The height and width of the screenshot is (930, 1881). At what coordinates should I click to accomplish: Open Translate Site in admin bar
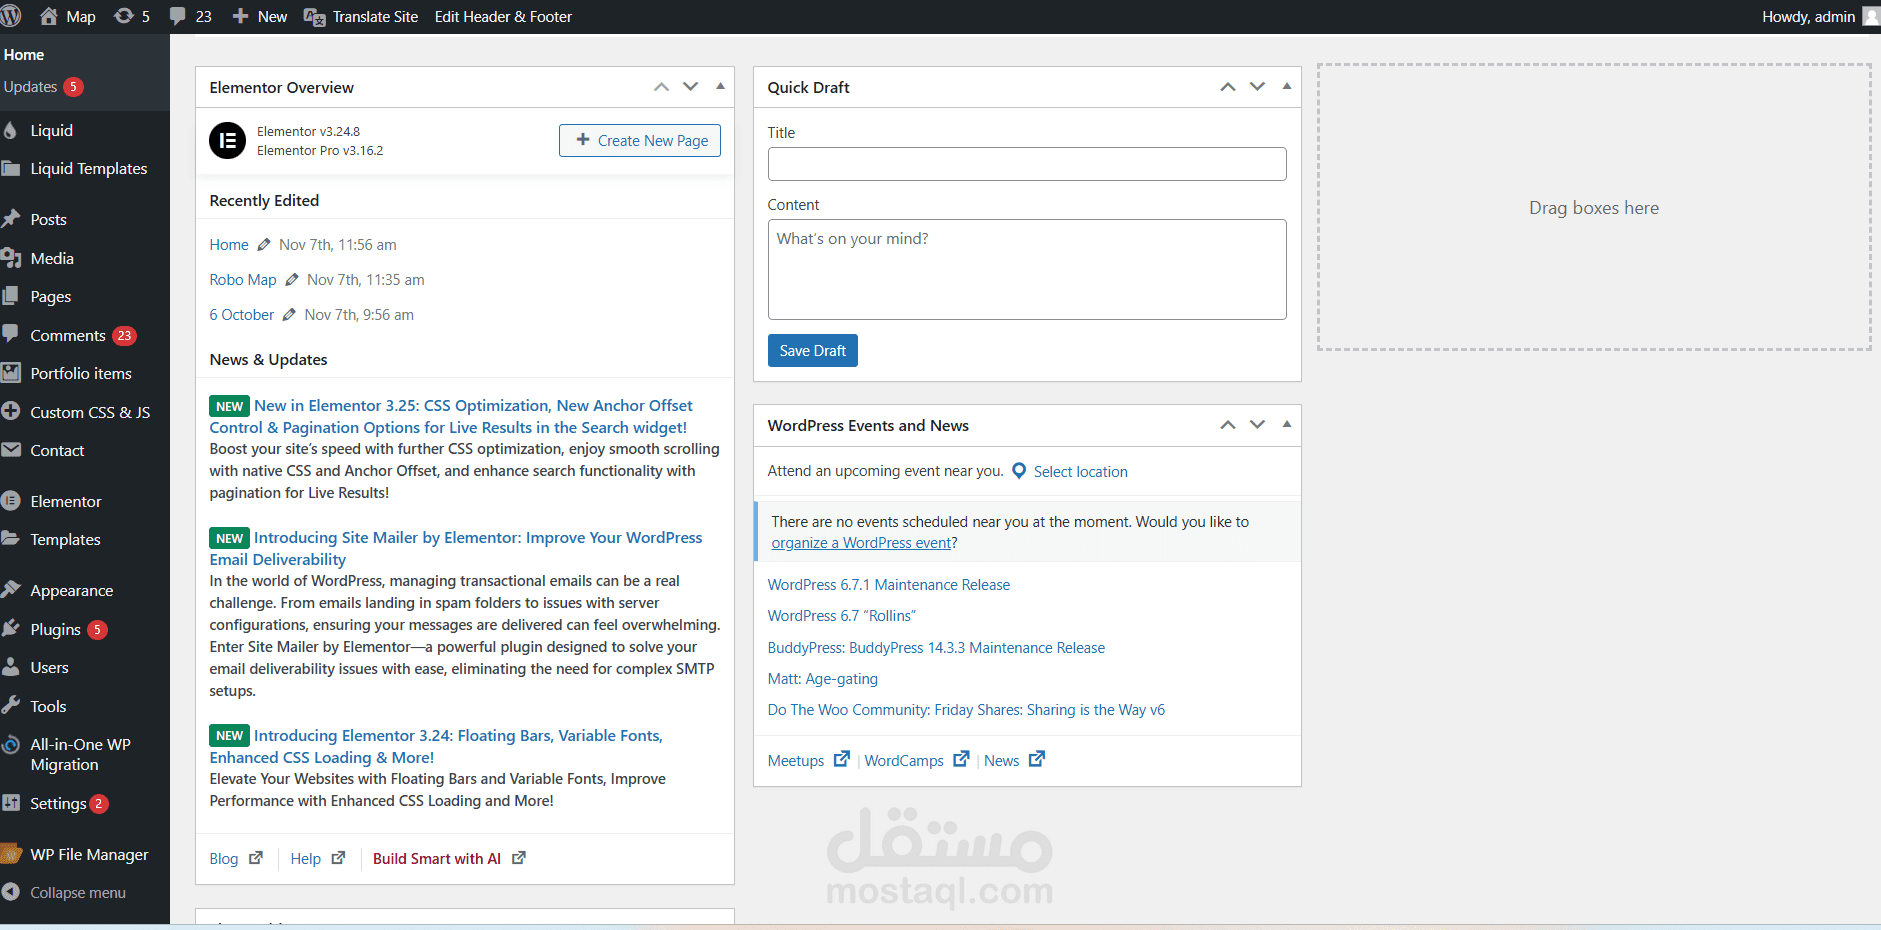[361, 16]
